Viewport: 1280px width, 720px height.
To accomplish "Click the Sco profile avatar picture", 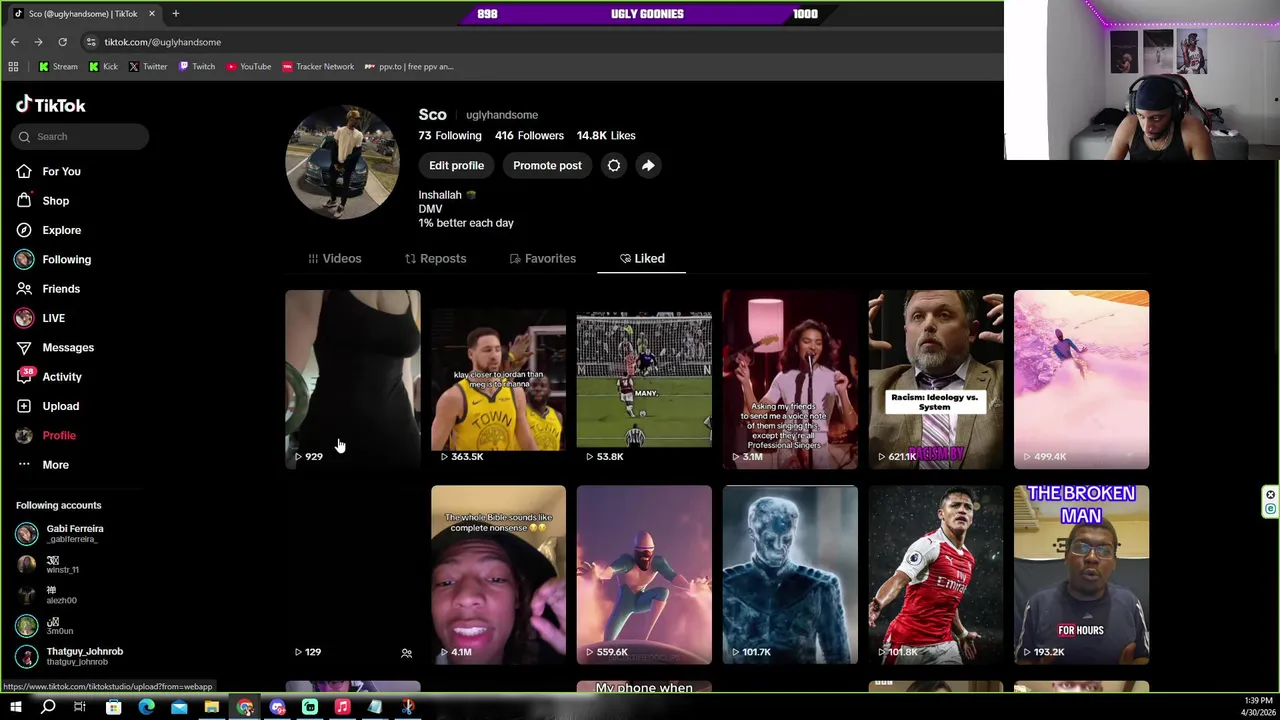I will coord(343,162).
